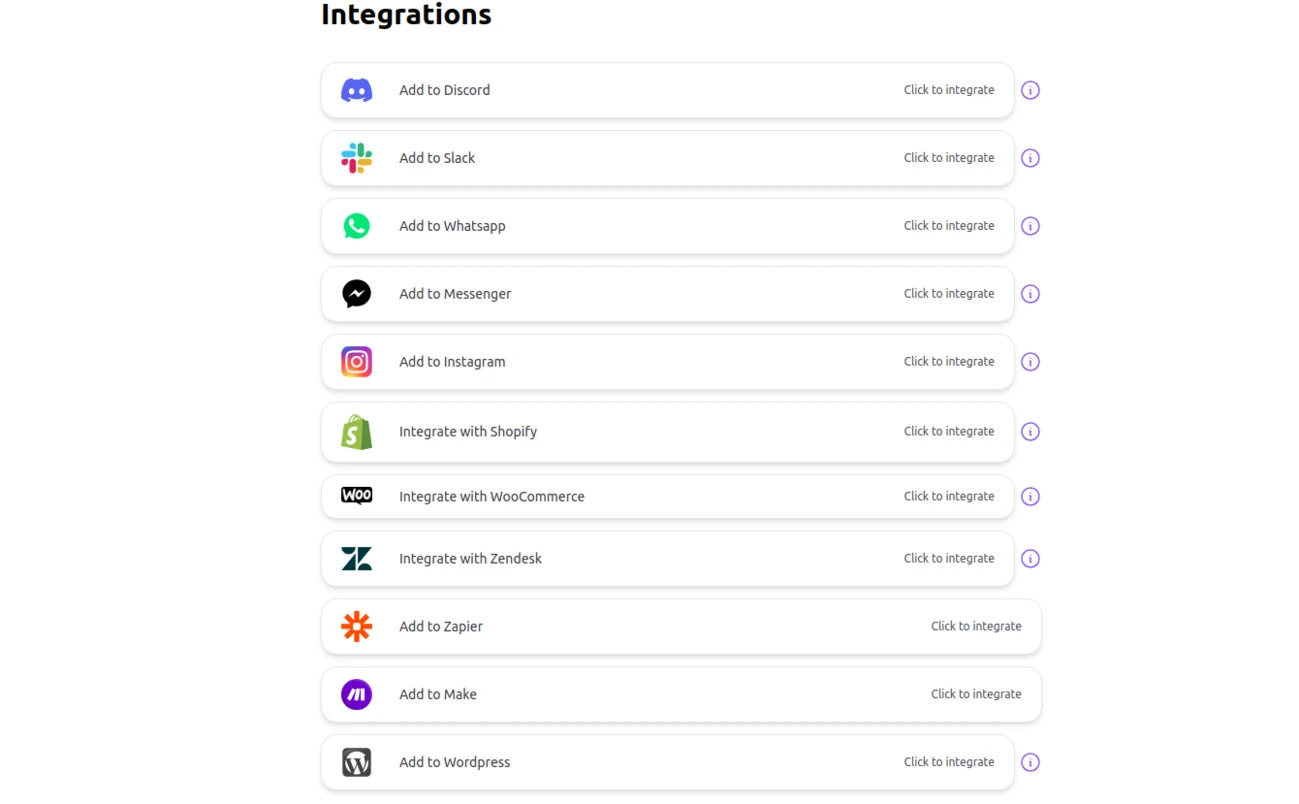Click the Discord logo icon
The image size is (1299, 804).
pyautogui.click(x=356, y=89)
